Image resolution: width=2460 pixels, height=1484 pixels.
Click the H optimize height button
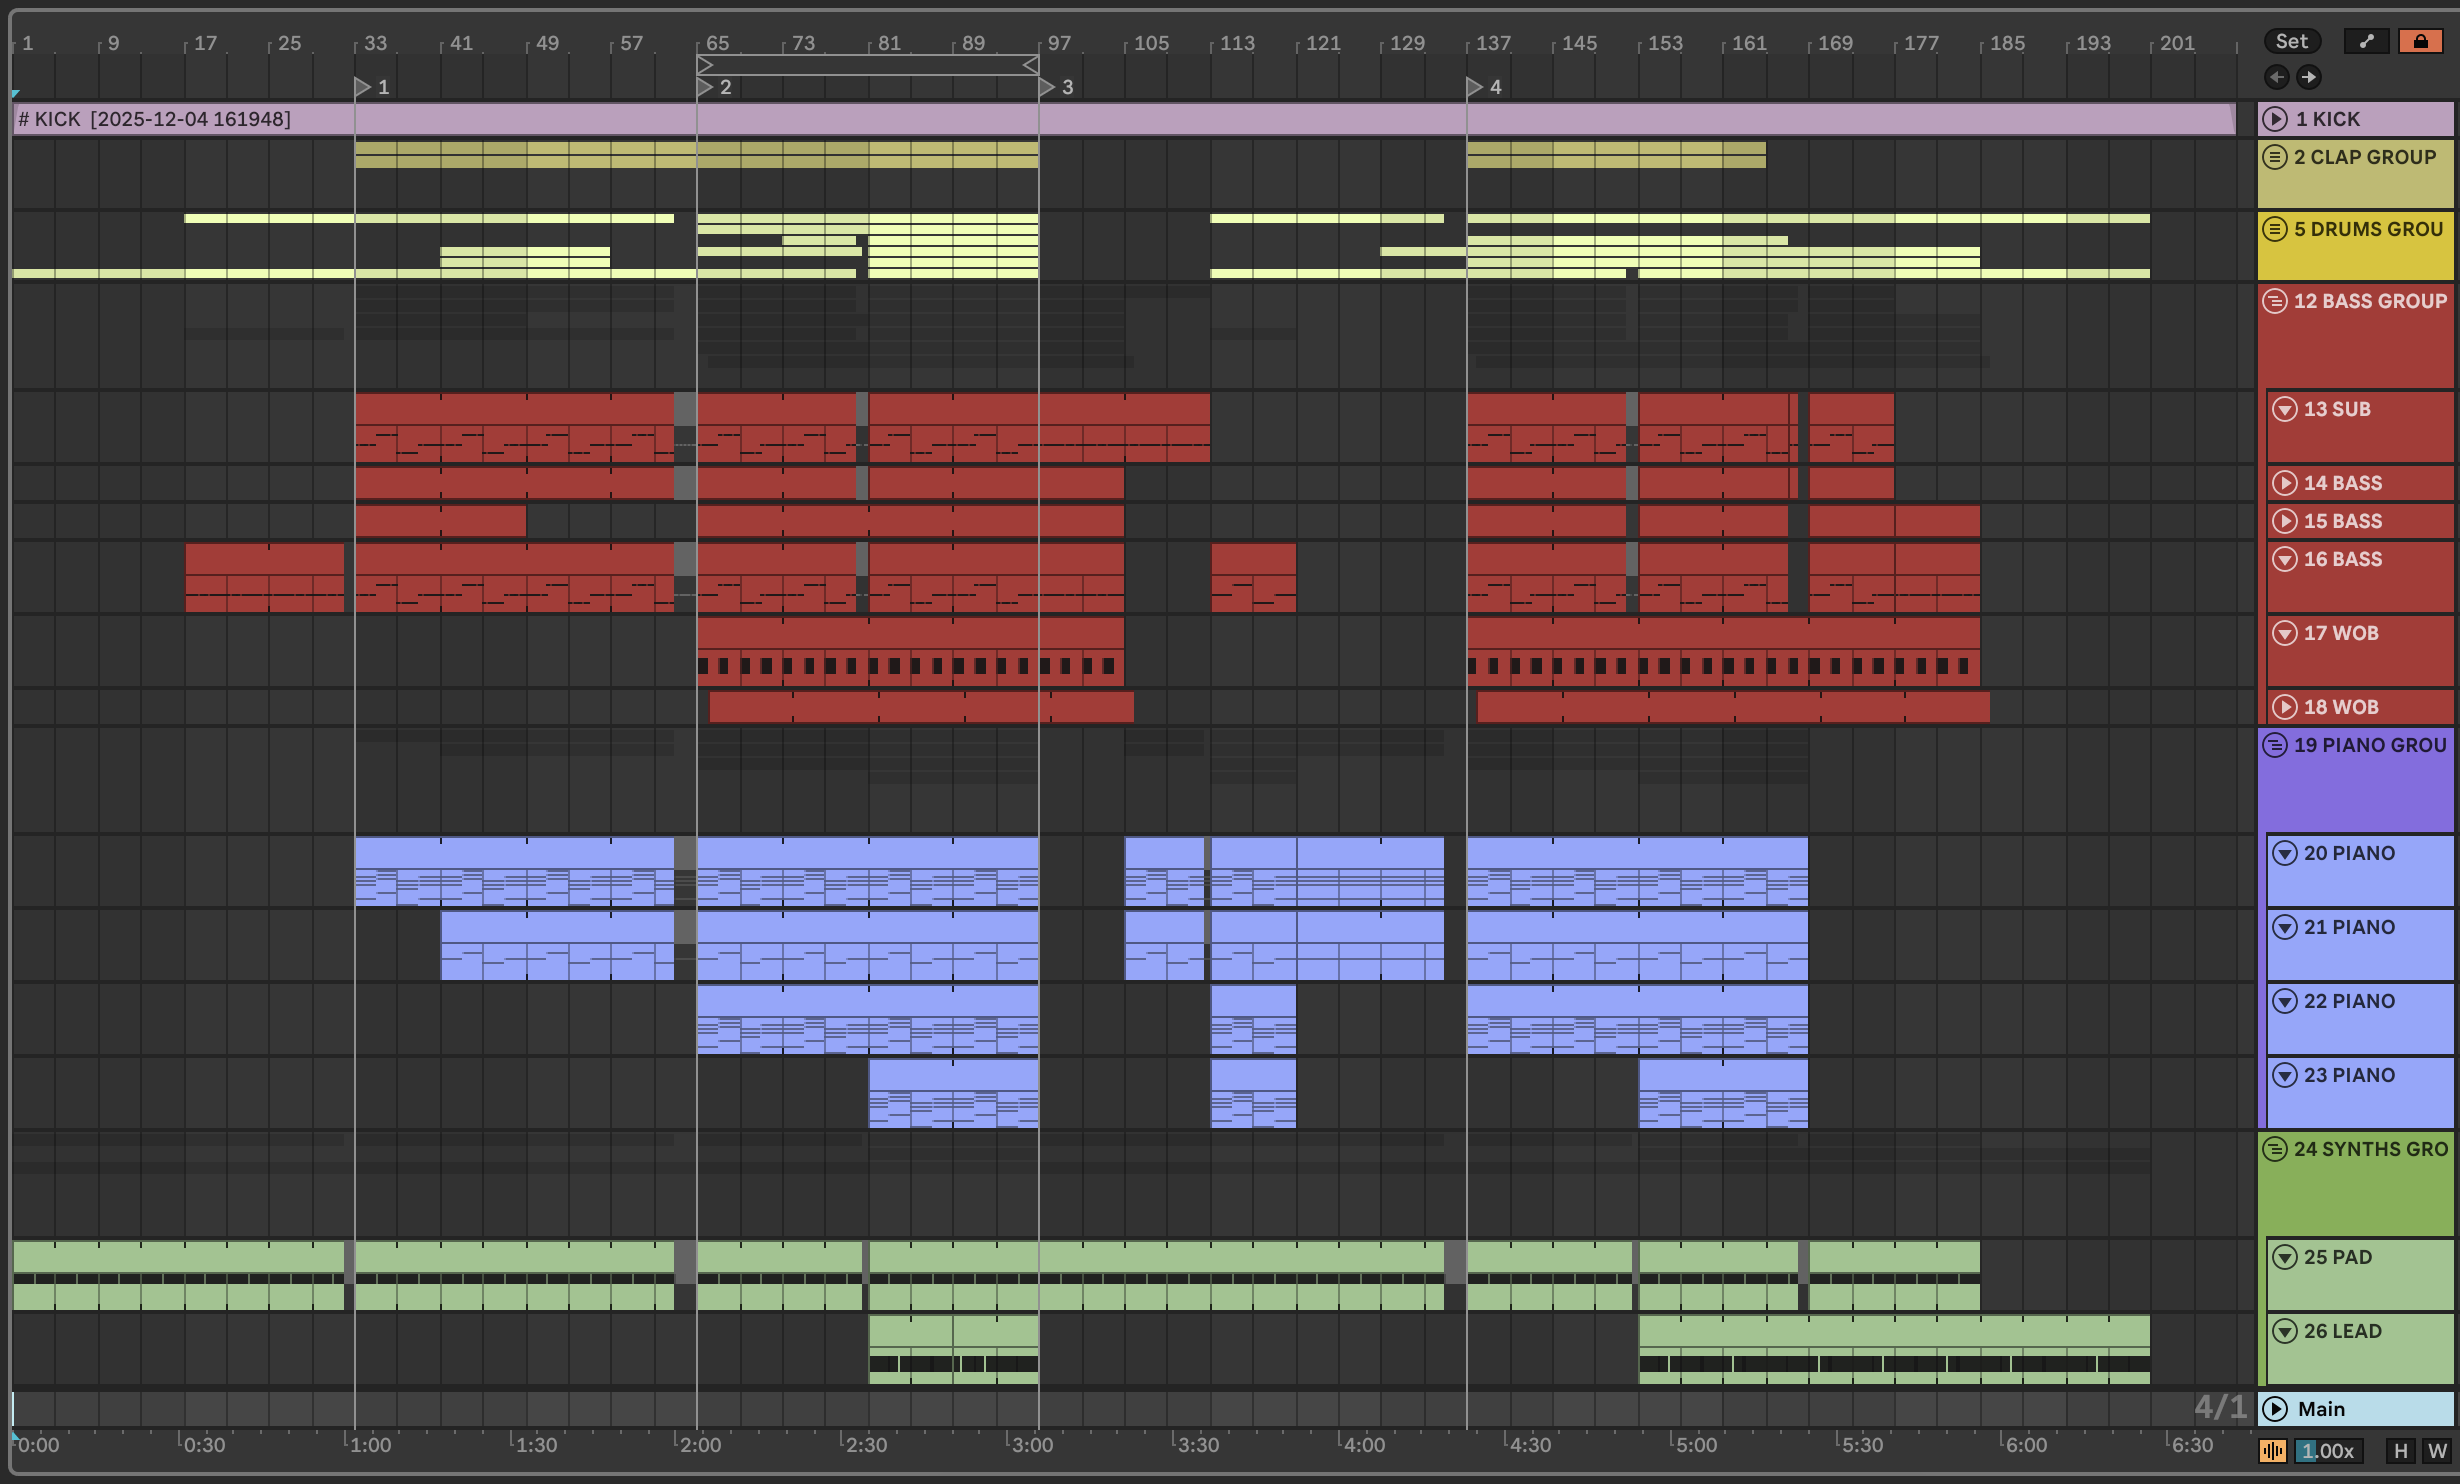click(2400, 1451)
